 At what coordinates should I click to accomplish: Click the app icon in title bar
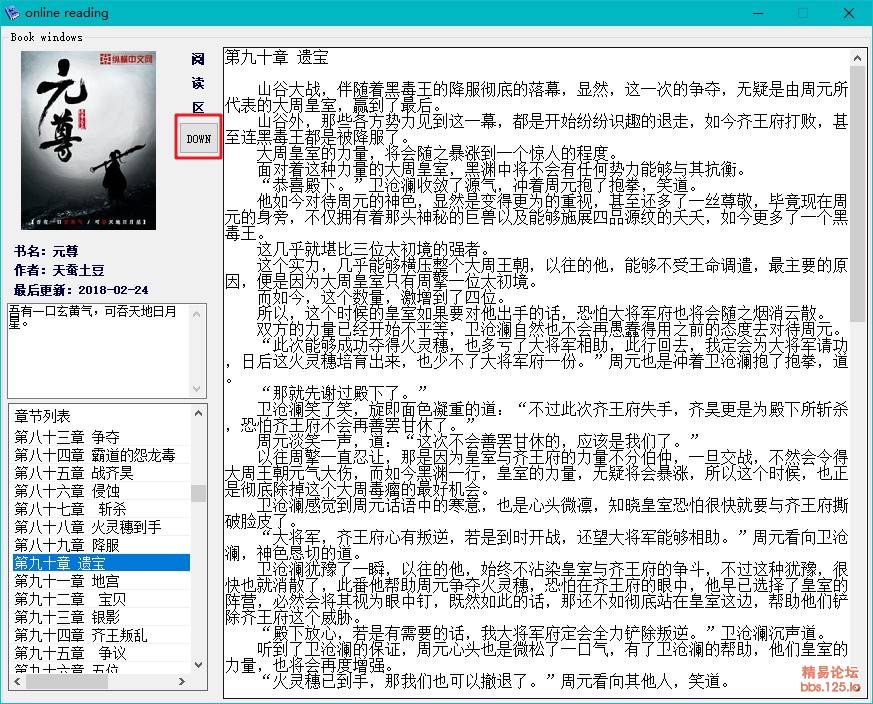12,13
